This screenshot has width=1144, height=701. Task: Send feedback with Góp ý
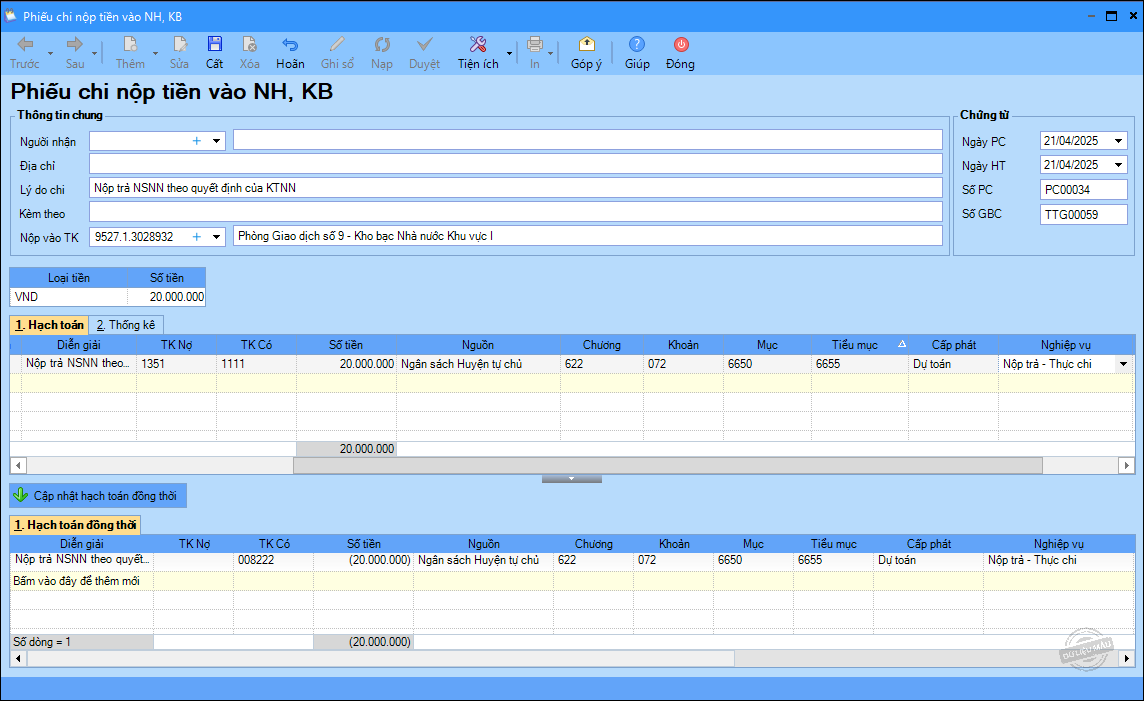point(587,53)
